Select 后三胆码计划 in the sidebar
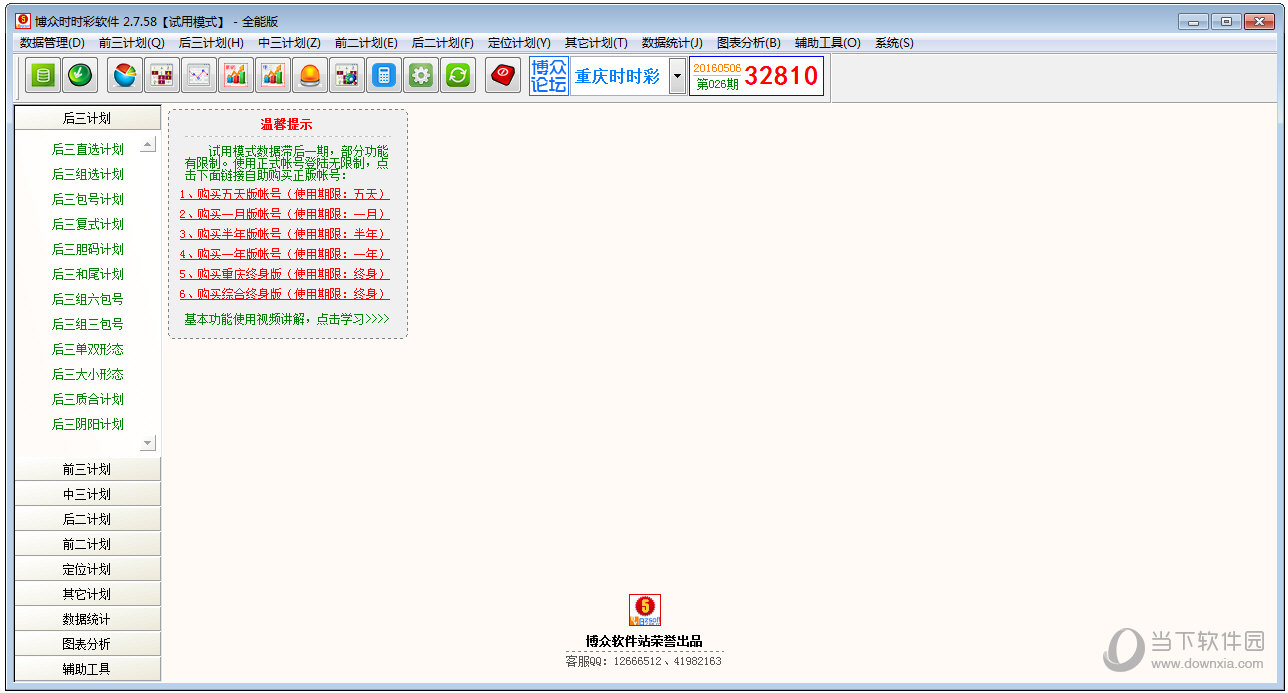 tap(88, 249)
